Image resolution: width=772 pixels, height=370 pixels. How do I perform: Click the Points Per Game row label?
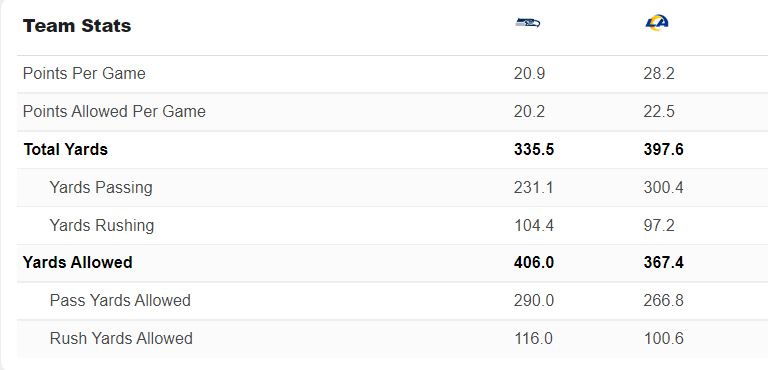click(84, 74)
